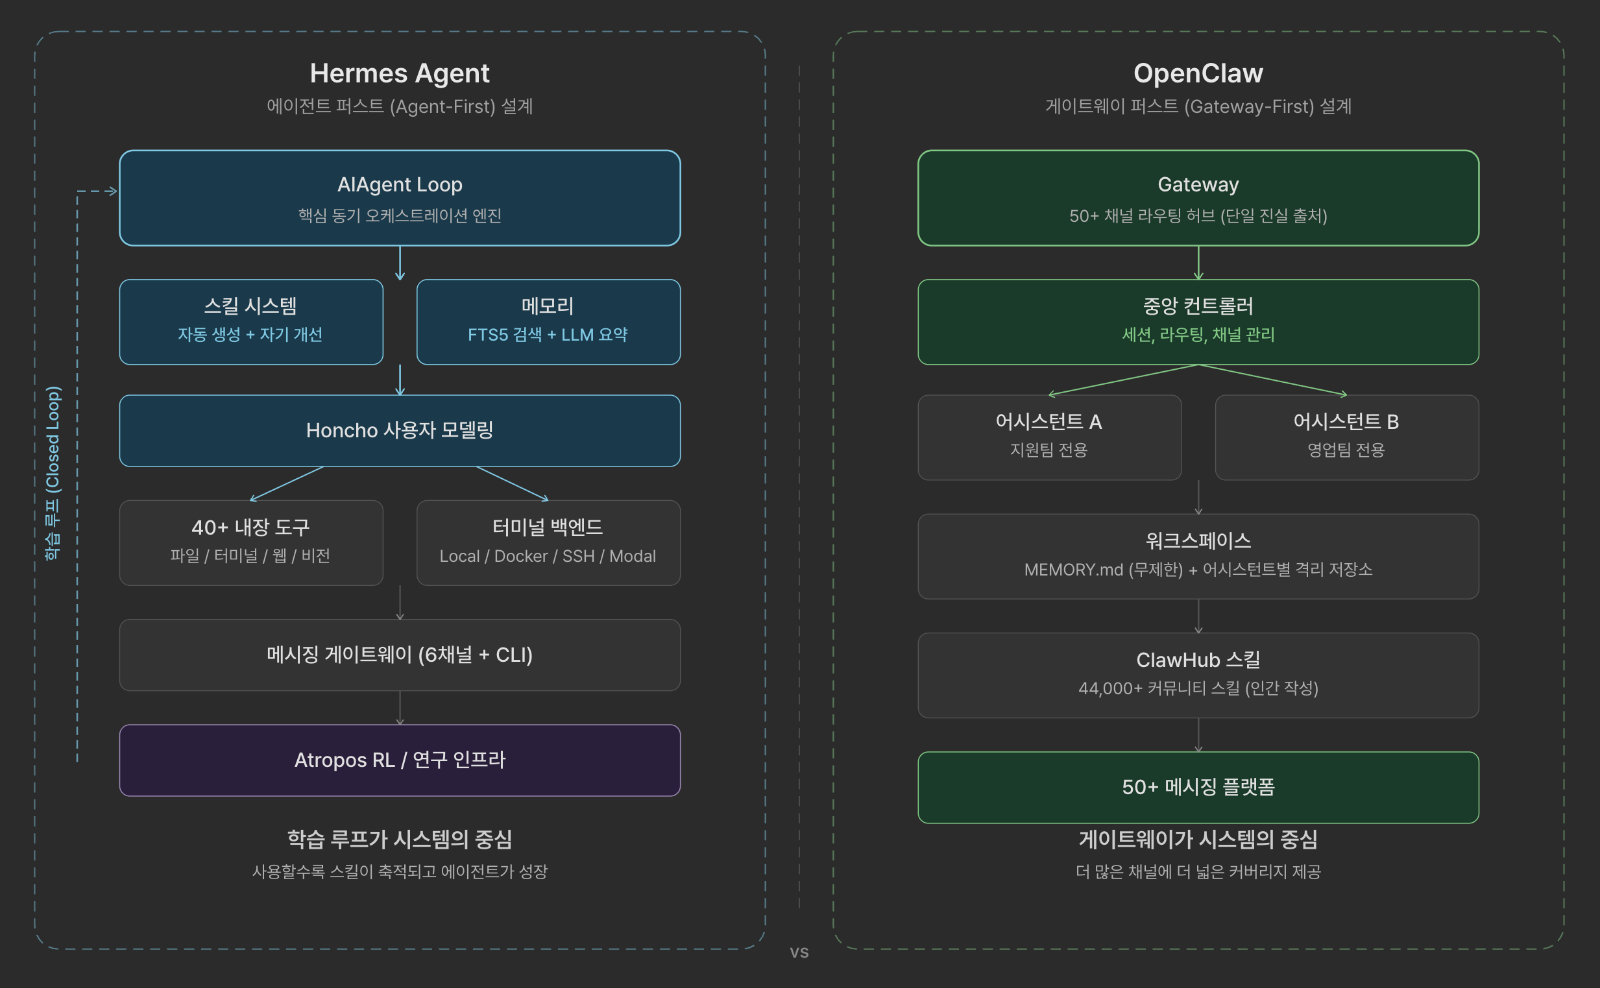Switch to the Hermes Agent panel

tap(400, 72)
